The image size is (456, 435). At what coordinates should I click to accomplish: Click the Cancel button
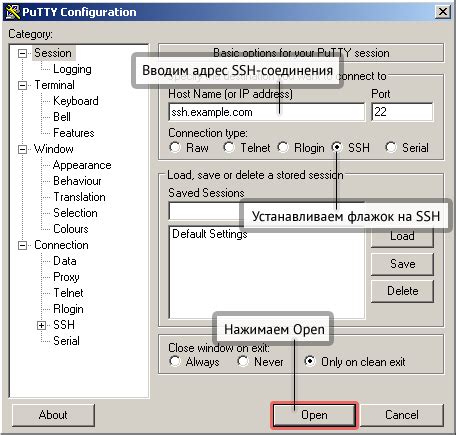[402, 415]
